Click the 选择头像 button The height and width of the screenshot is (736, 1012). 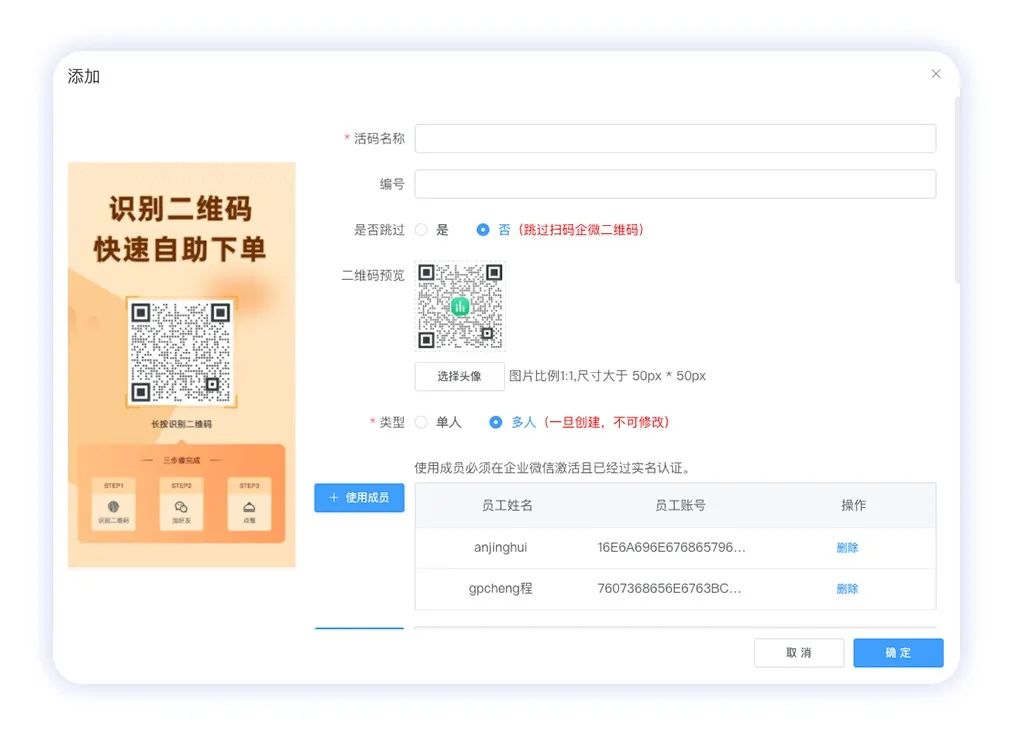coord(459,376)
